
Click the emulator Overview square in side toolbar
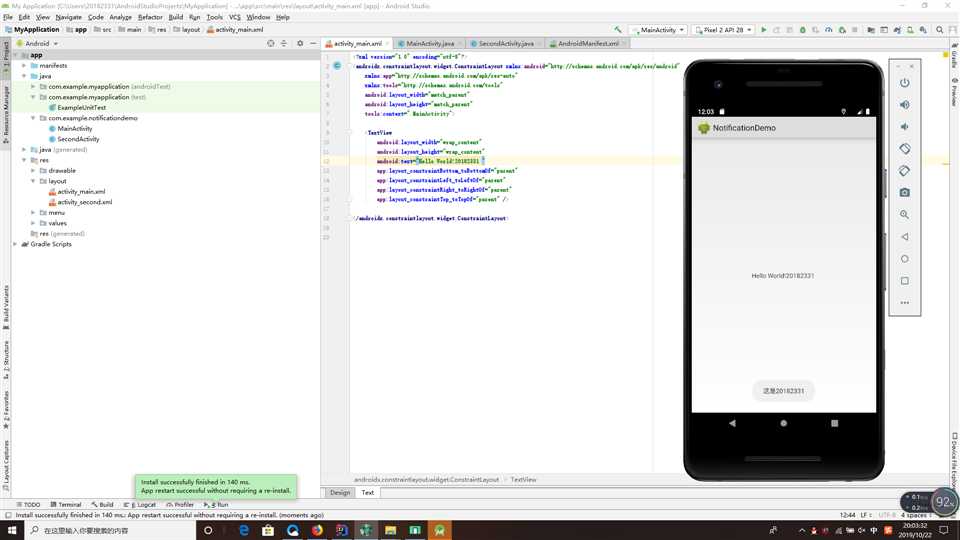pyautogui.click(x=904, y=281)
